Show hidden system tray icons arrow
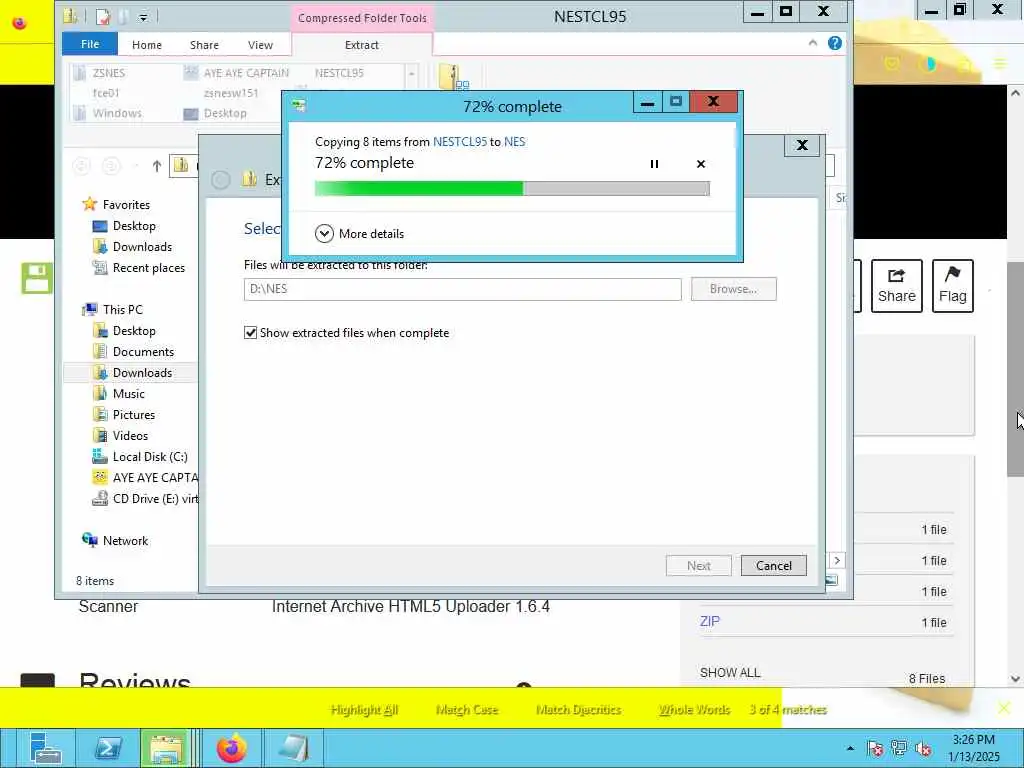The height and width of the screenshot is (768, 1024). (x=850, y=748)
